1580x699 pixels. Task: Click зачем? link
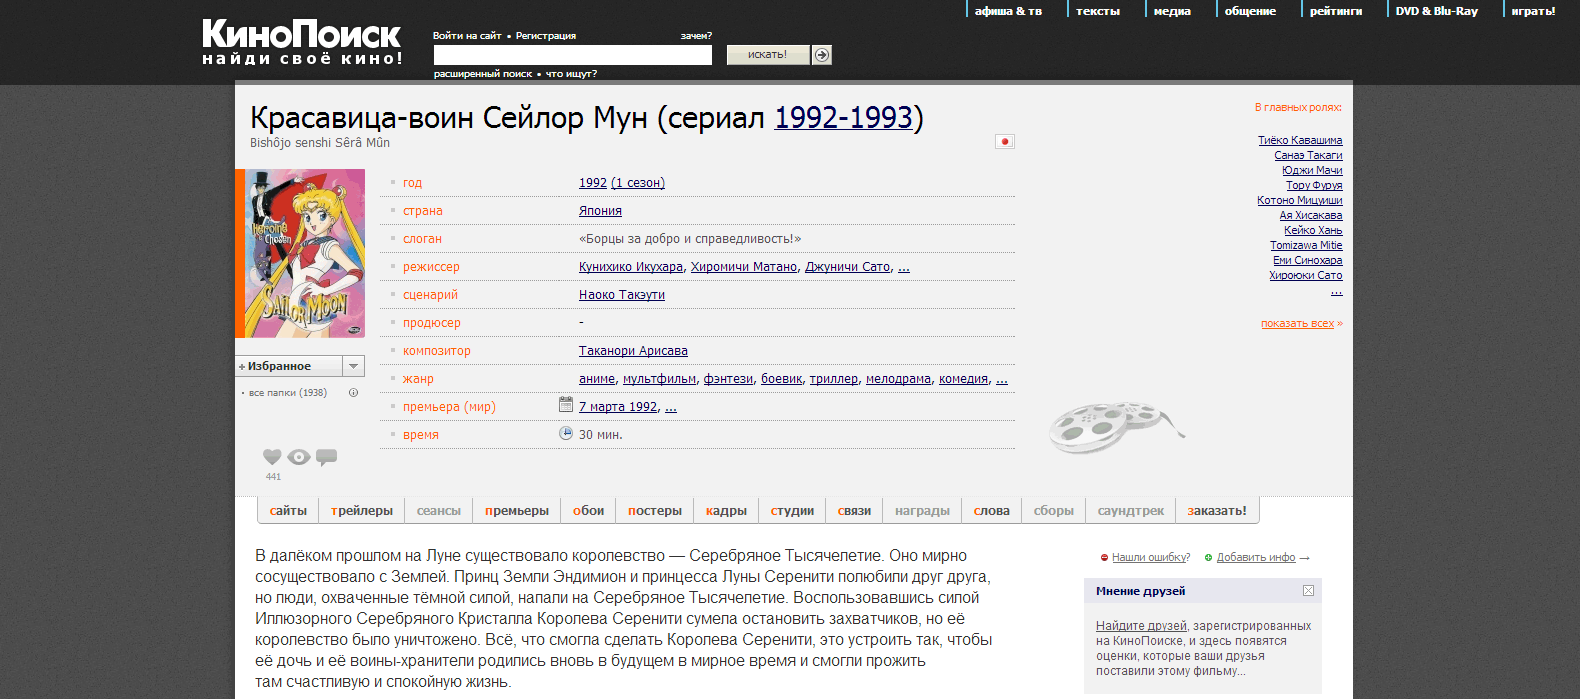[696, 36]
